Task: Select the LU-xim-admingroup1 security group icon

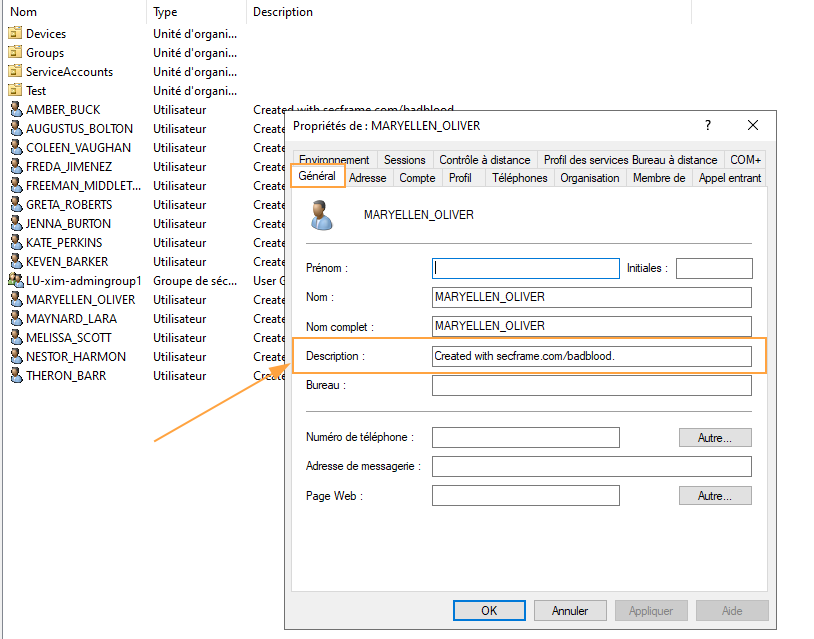Action: click(18, 280)
